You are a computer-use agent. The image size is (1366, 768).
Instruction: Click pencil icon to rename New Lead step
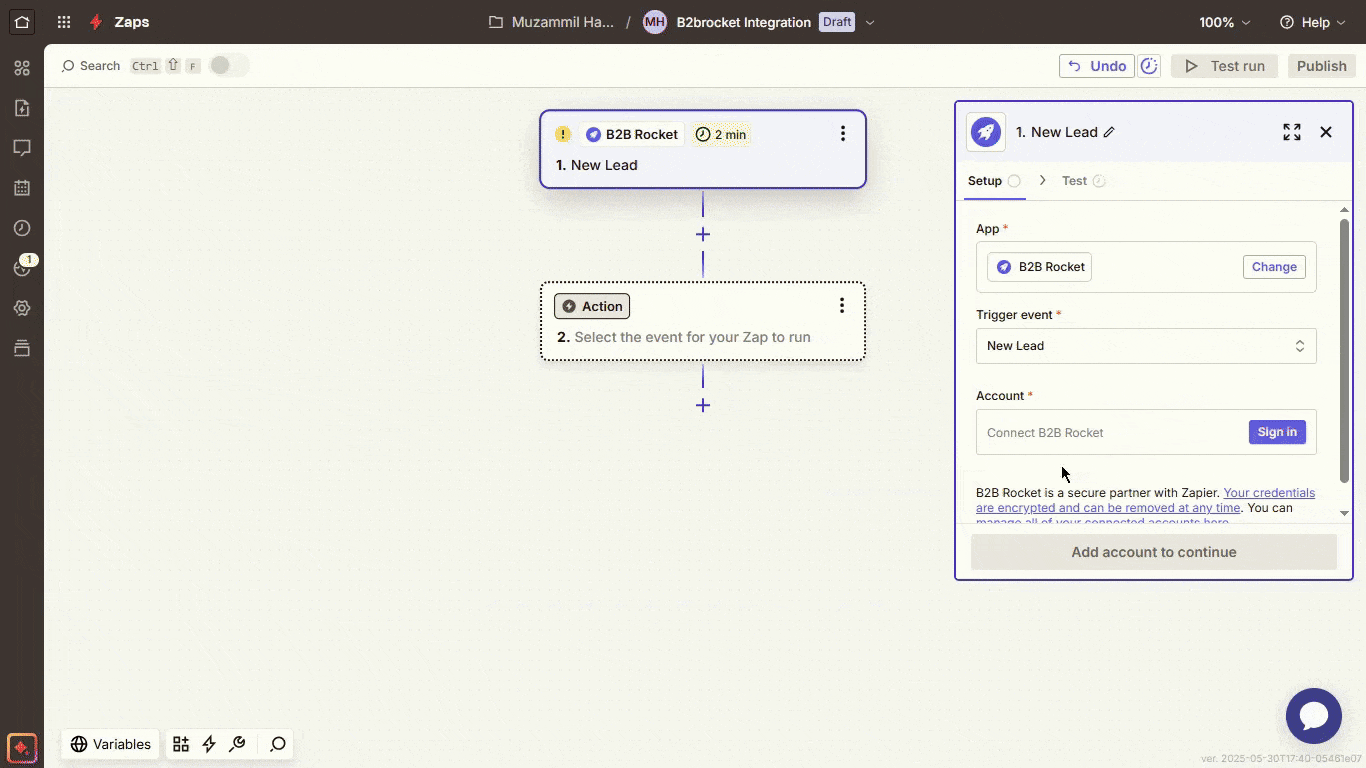click(1109, 132)
